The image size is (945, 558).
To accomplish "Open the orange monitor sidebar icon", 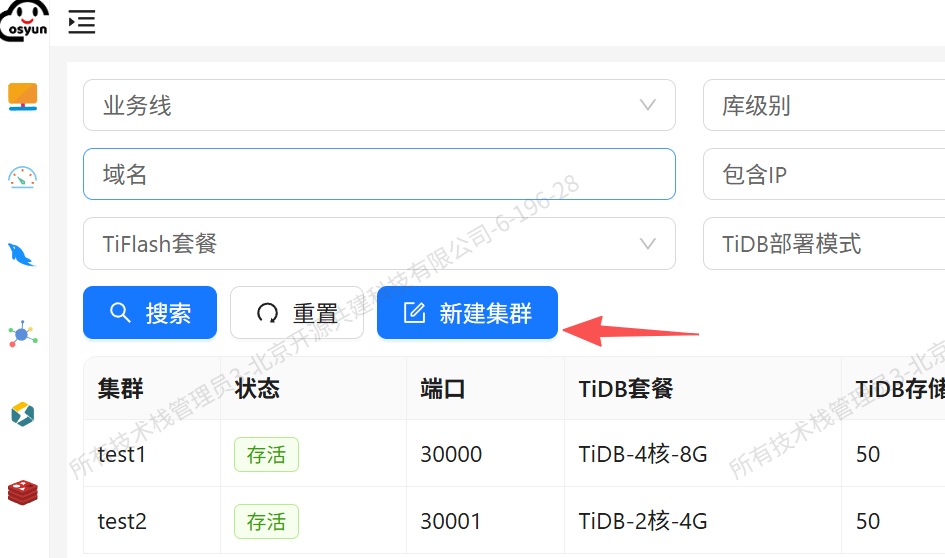I will pos(23,97).
